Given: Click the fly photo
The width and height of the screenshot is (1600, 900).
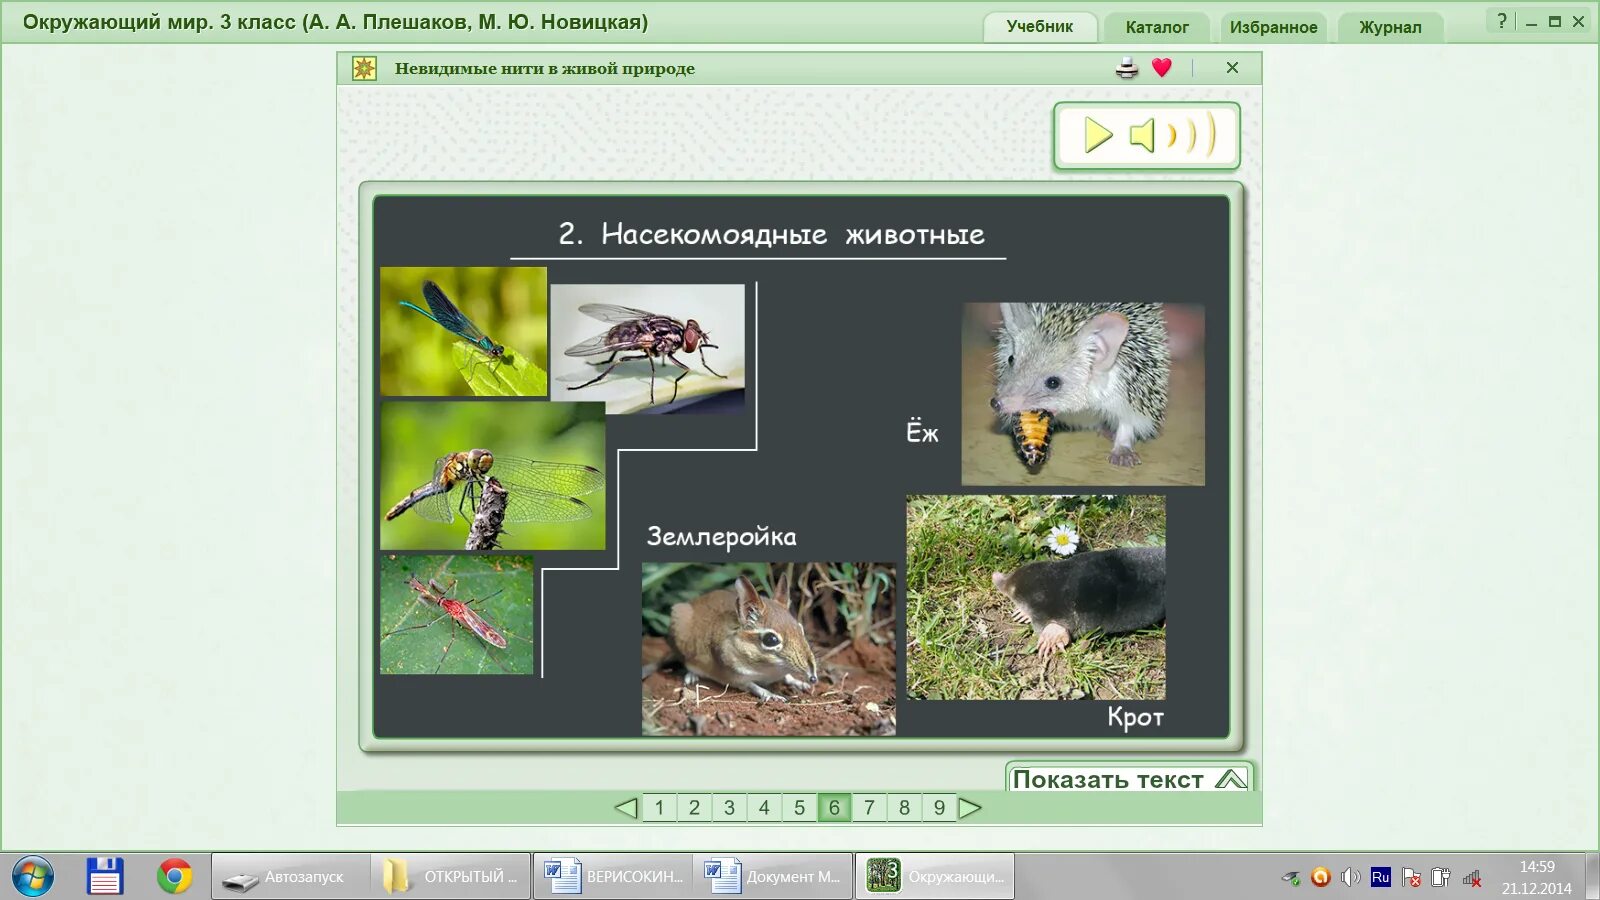Looking at the screenshot, I should tap(647, 348).
